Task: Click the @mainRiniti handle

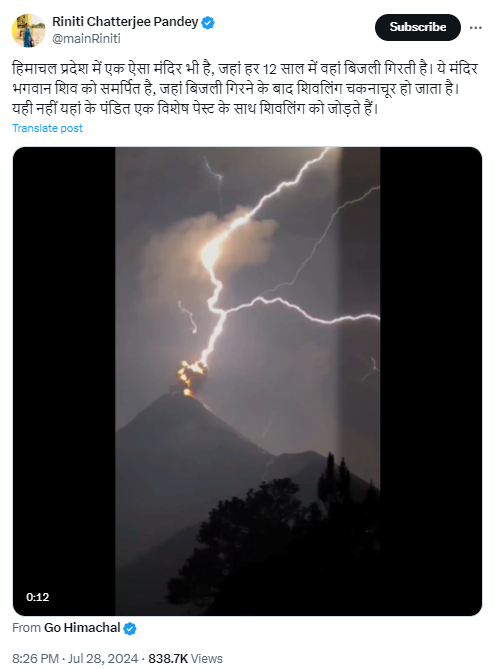Action: (86, 39)
